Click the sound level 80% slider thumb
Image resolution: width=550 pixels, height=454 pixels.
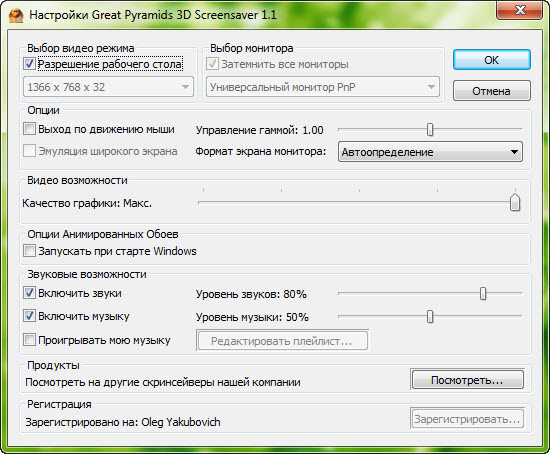pos(483,293)
